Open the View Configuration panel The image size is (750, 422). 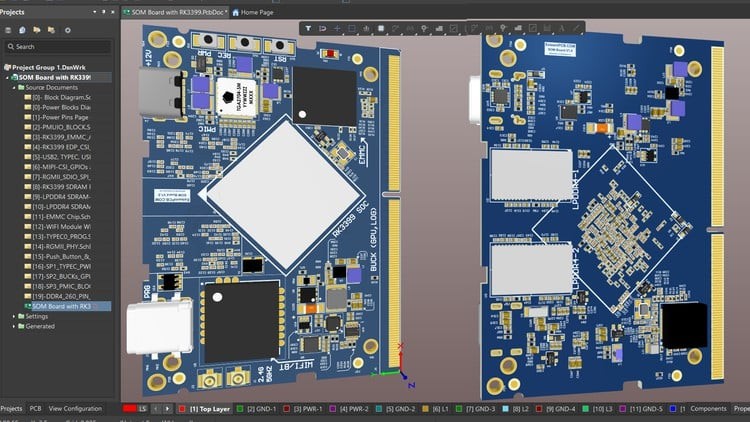pos(76,409)
